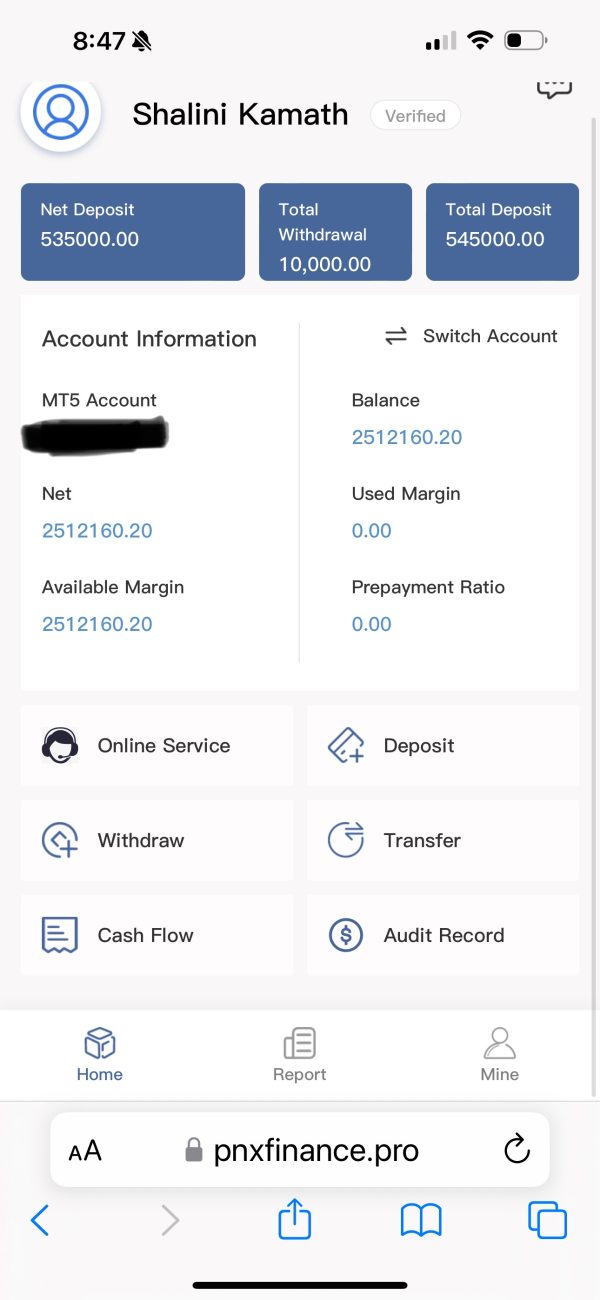
Task: Open the Safari share sheet icon
Action: [x=295, y=1220]
